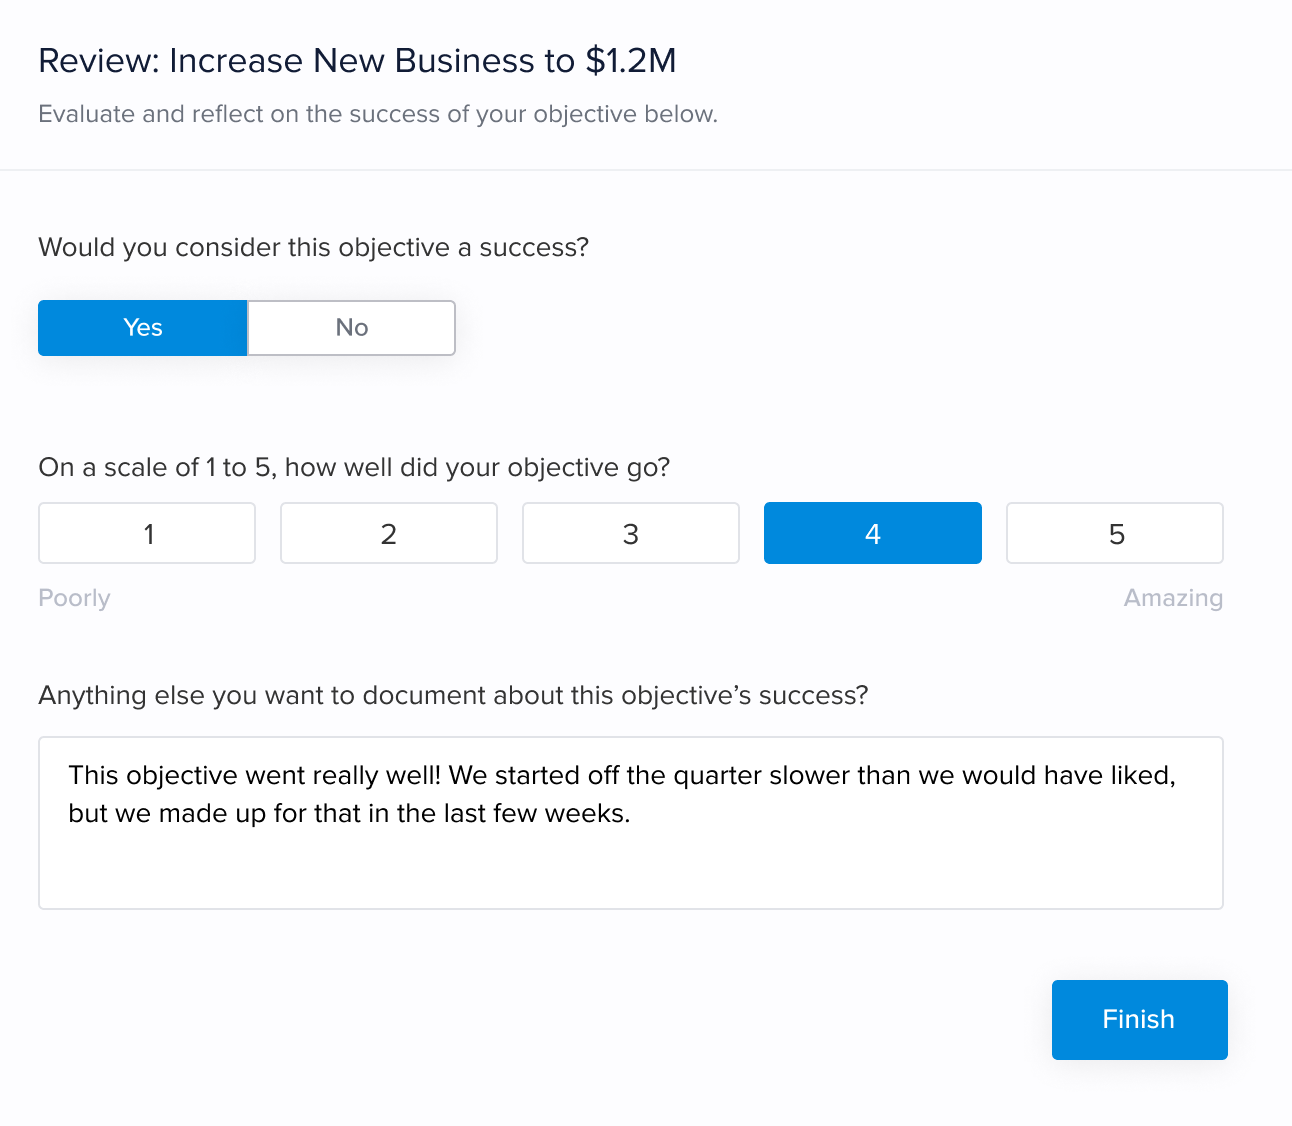Viewport: 1292px width, 1126px height.
Task: Click the '$1.2M' amount in the title
Action: coord(631,61)
